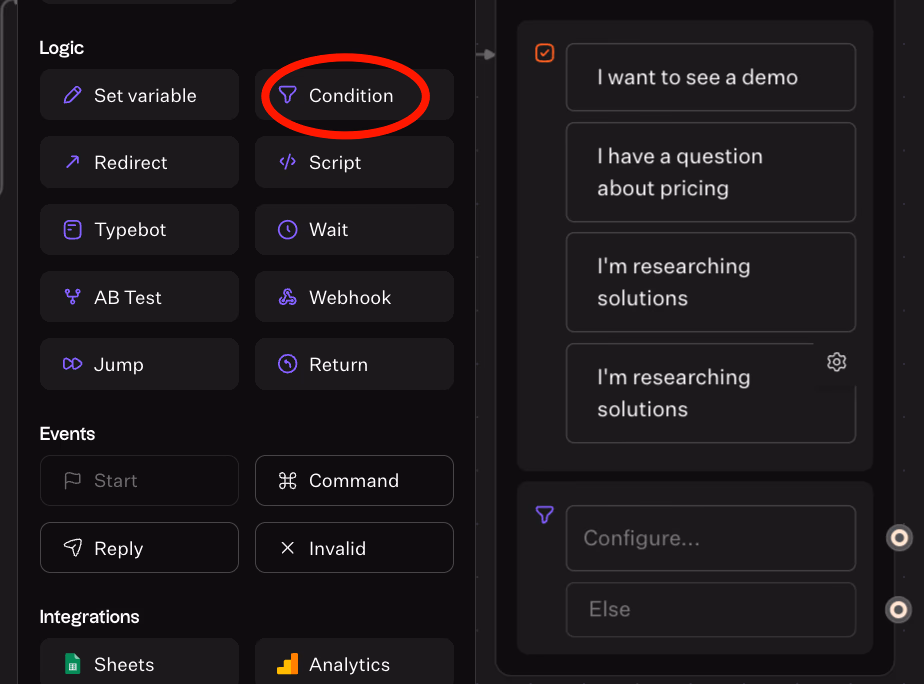Viewport: 924px width, 684px height.
Task: Select the Command event block
Action: point(354,481)
